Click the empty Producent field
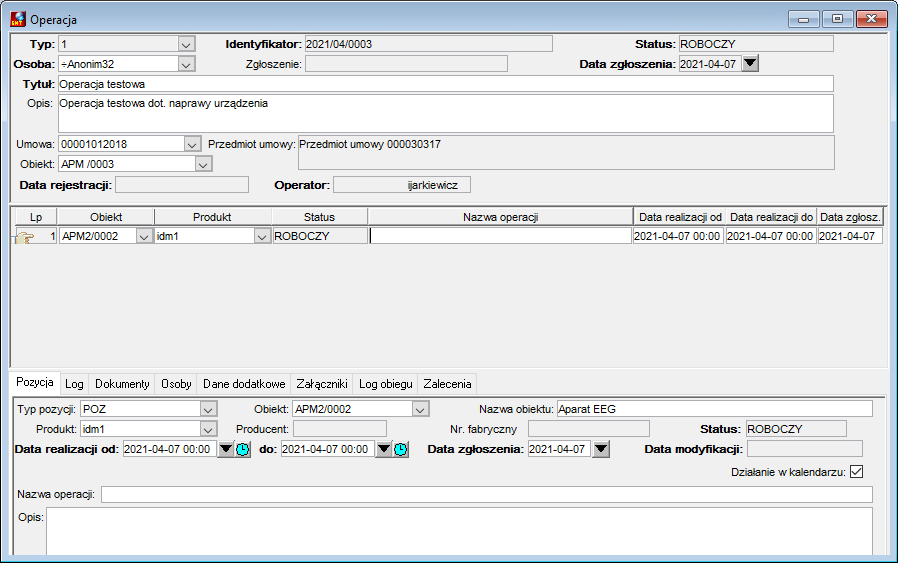 [x=340, y=429]
